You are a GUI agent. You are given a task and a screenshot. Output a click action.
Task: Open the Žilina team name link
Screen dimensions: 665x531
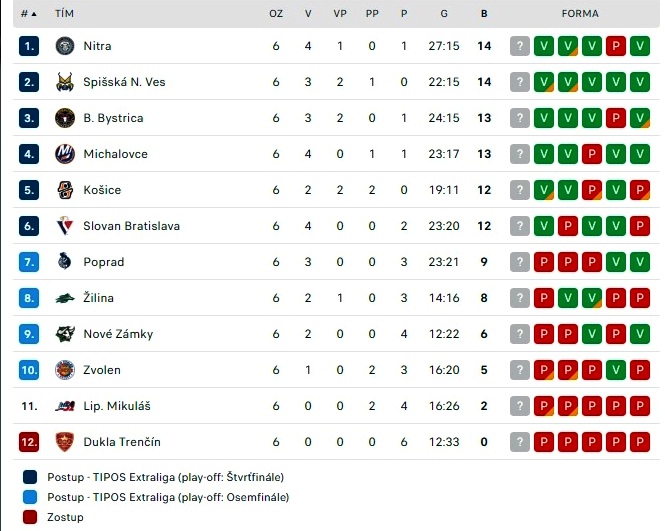98,298
